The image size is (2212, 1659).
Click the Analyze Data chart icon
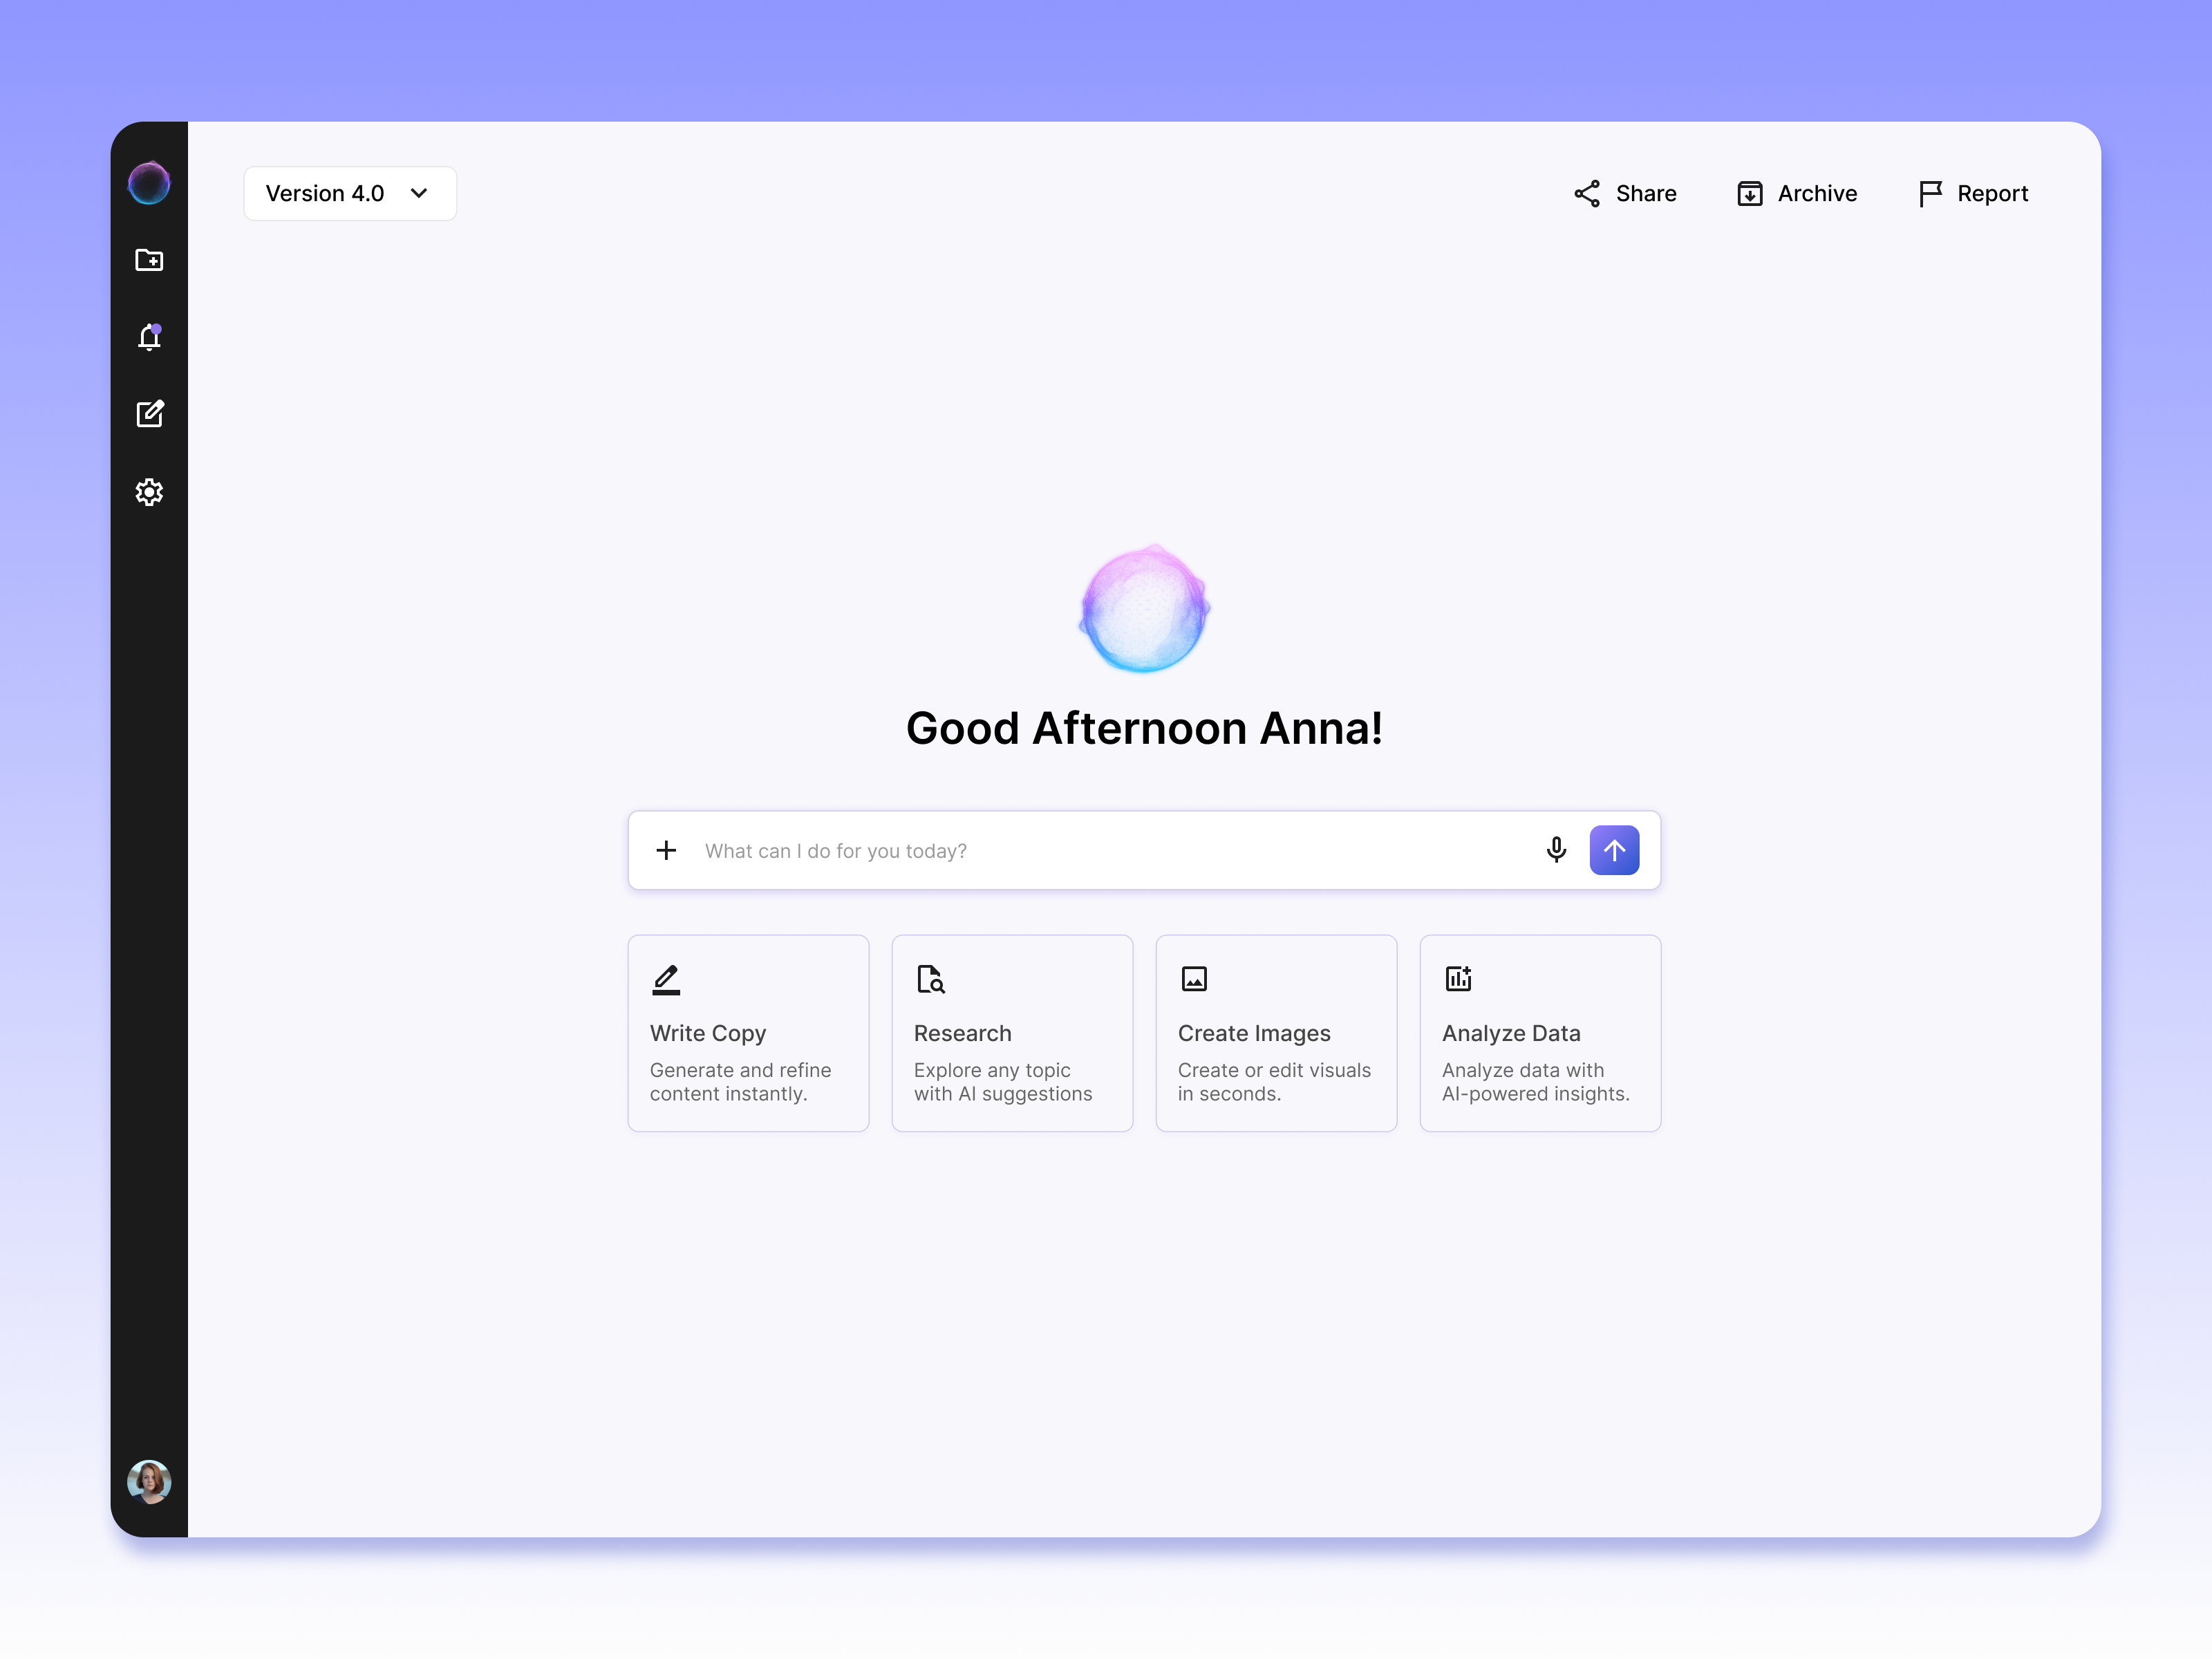(1458, 979)
